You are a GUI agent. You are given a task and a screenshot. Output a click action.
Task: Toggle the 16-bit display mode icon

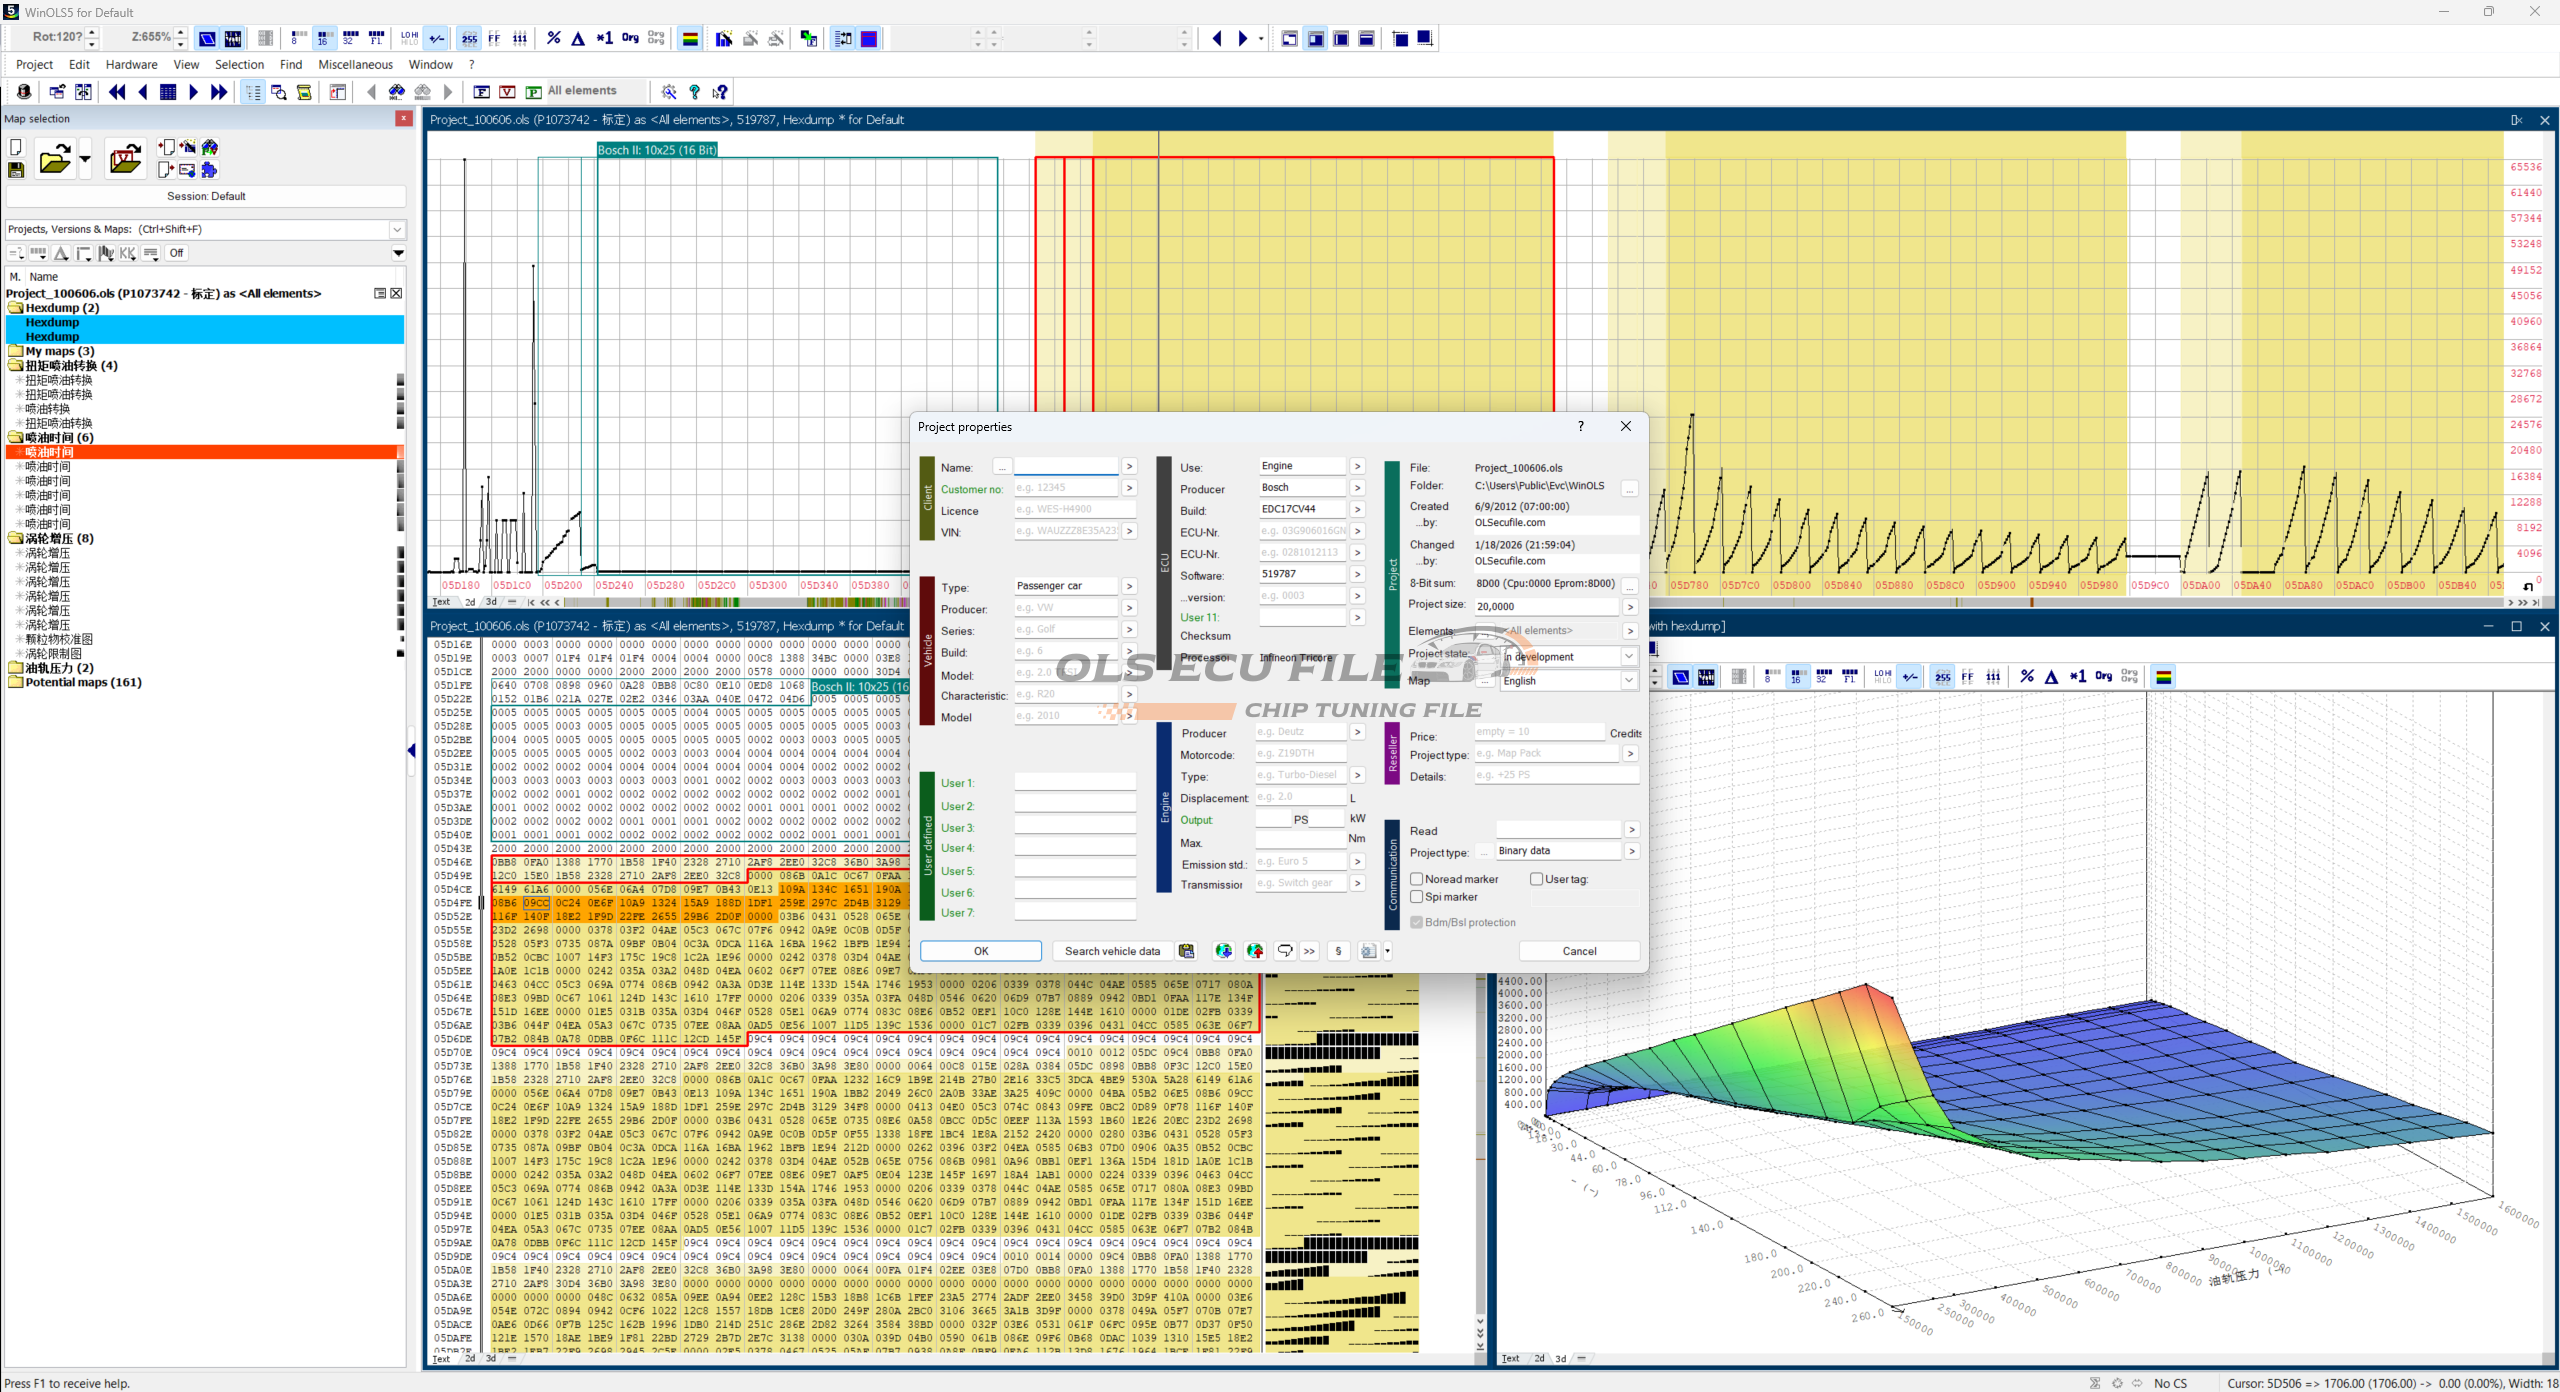pos(323,39)
